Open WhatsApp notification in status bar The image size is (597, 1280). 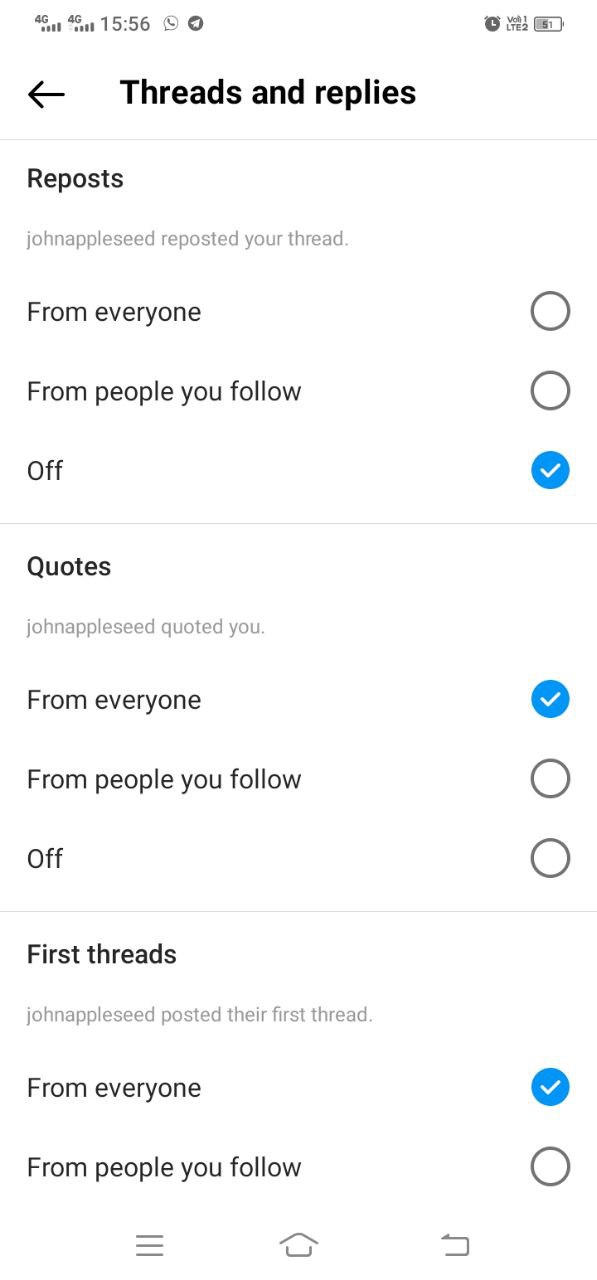pyautogui.click(x=171, y=23)
